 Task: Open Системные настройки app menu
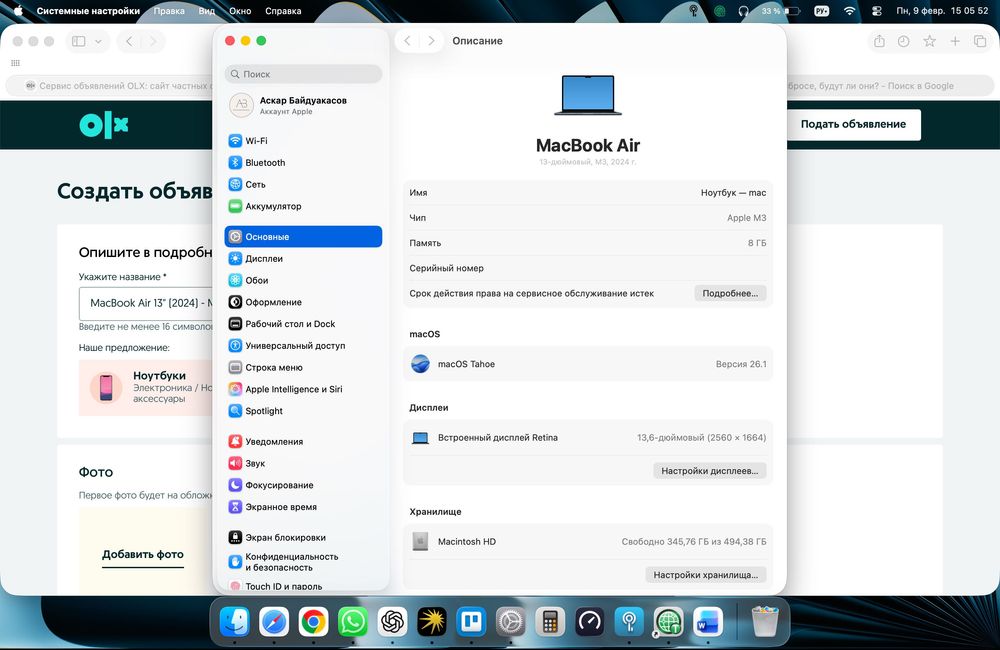(x=88, y=11)
